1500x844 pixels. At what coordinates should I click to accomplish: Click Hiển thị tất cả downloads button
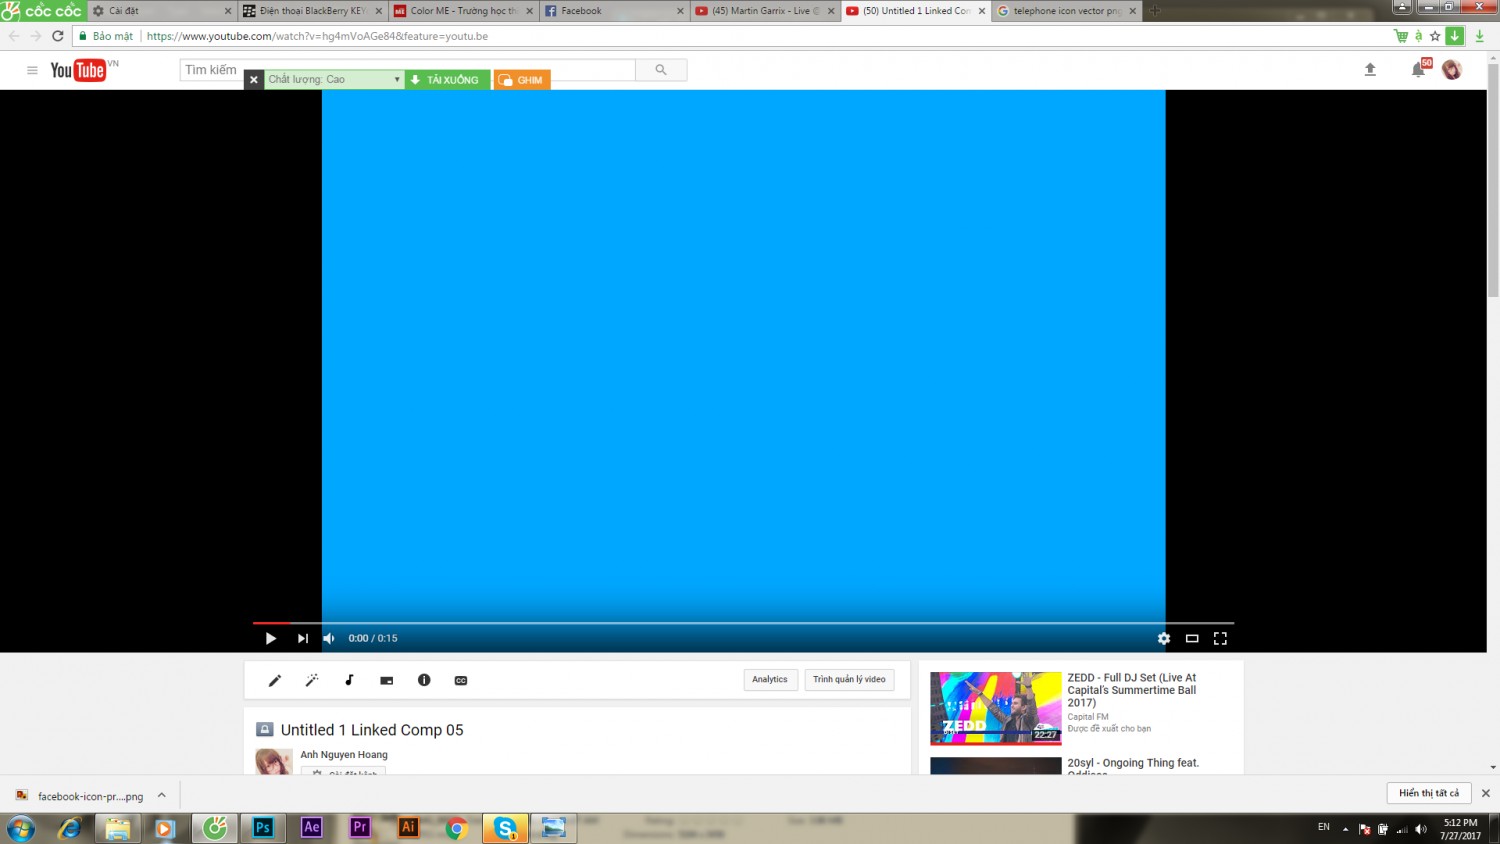click(x=1429, y=793)
